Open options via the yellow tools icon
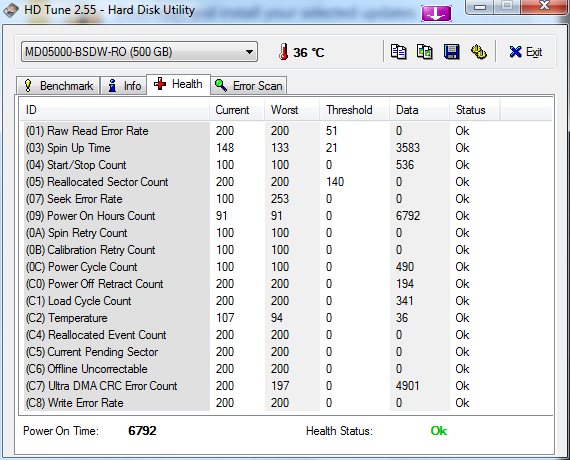 point(478,52)
